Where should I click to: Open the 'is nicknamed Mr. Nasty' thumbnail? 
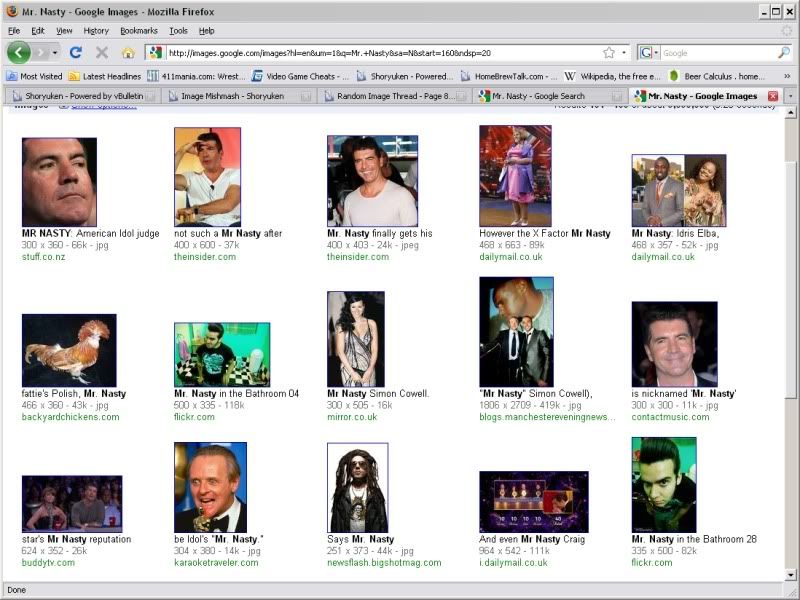click(x=674, y=344)
